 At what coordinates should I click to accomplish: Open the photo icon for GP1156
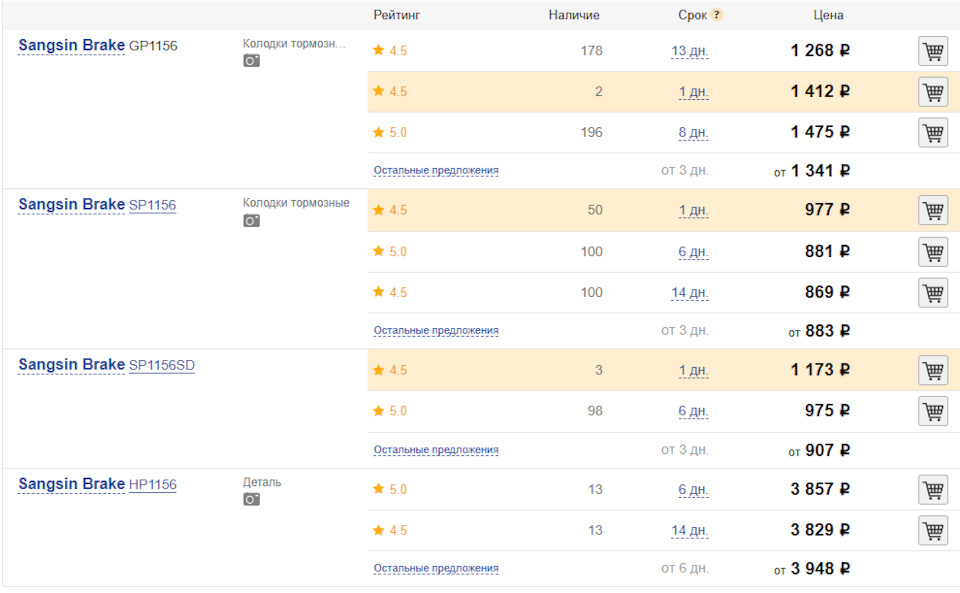click(252, 61)
